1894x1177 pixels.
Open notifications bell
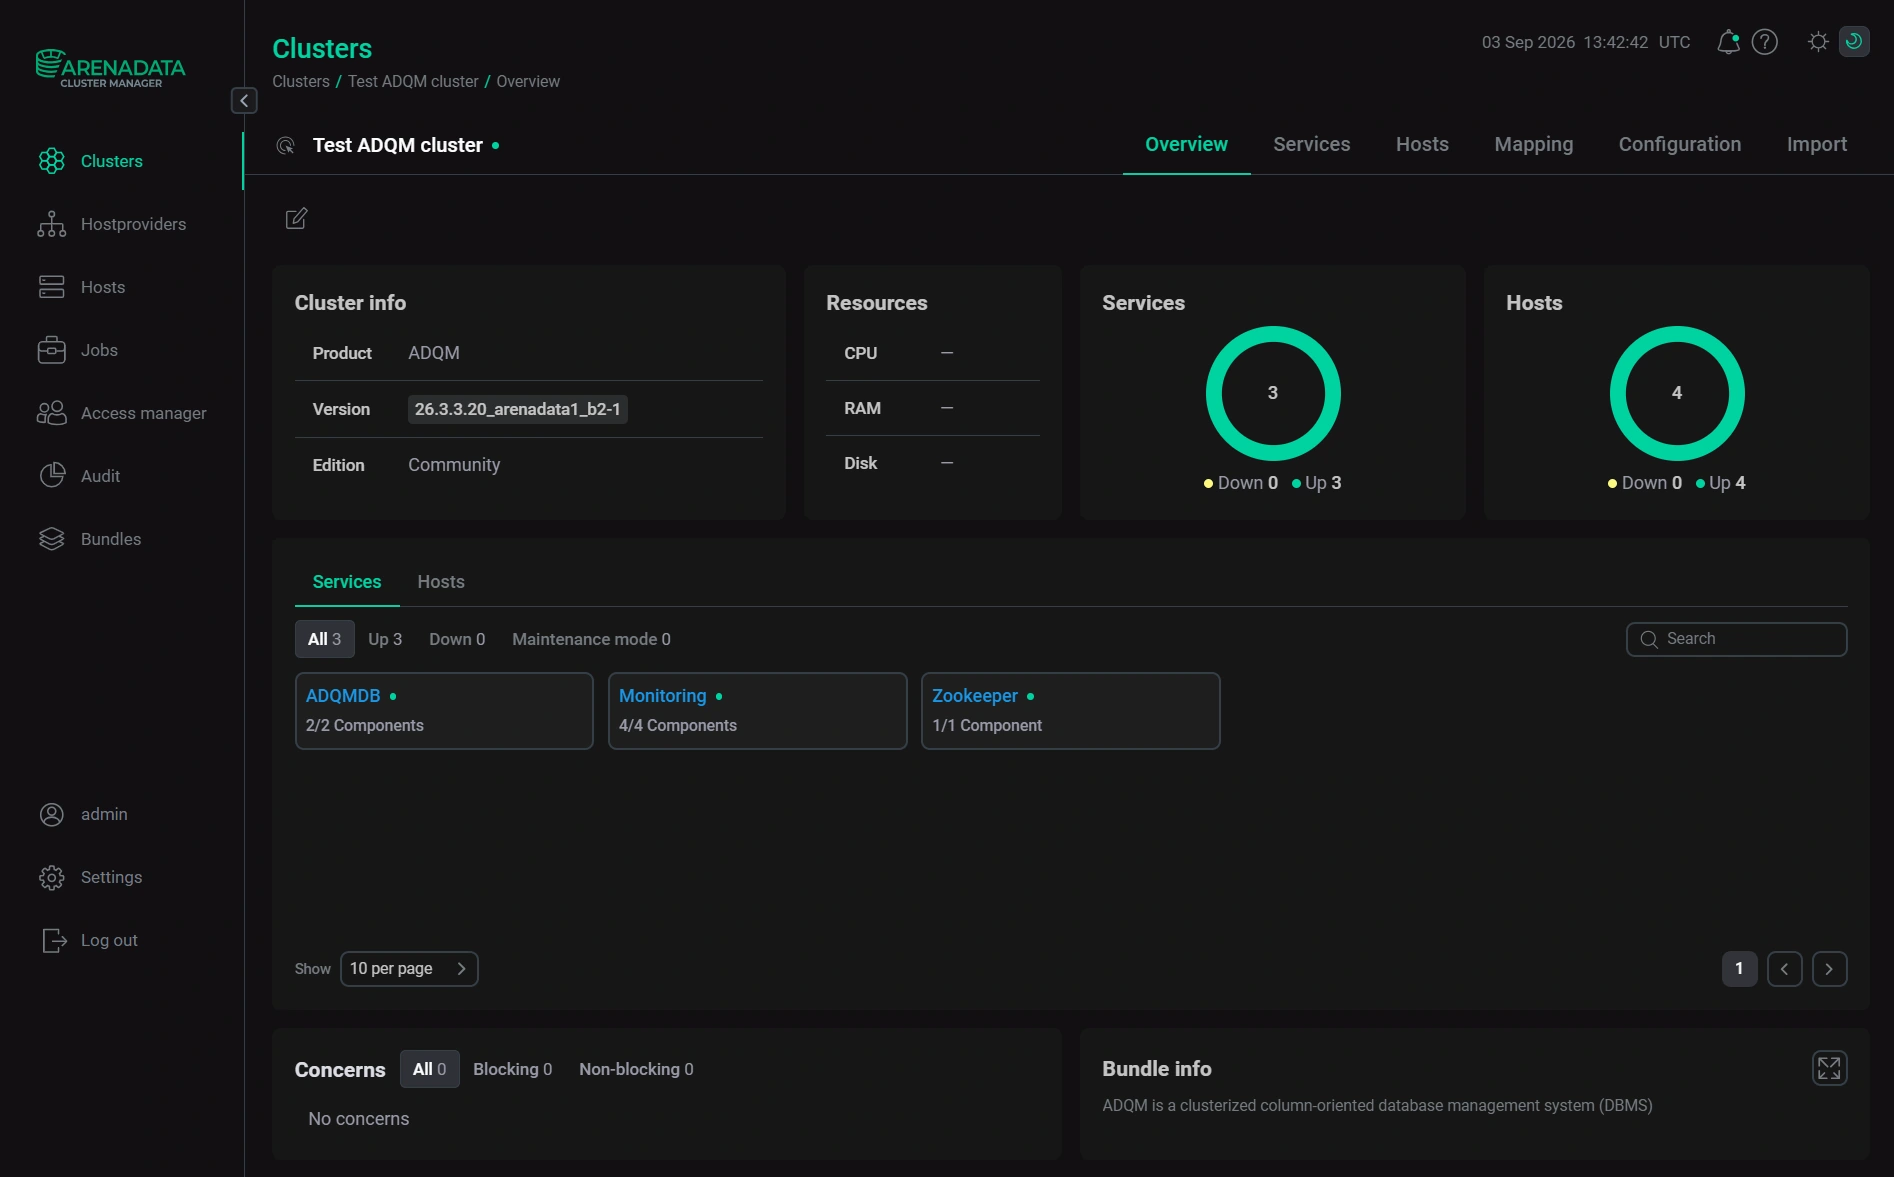pos(1728,42)
